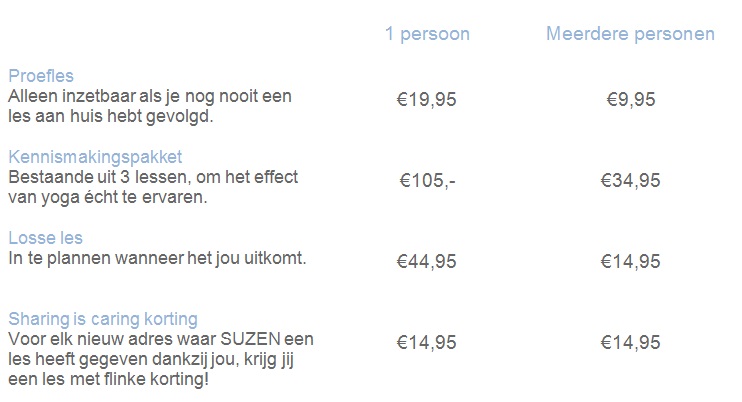Click the text 'Alleen inzetbaar als je nog nooit een'
This screenshot has height=402, width=742.
[150, 96]
